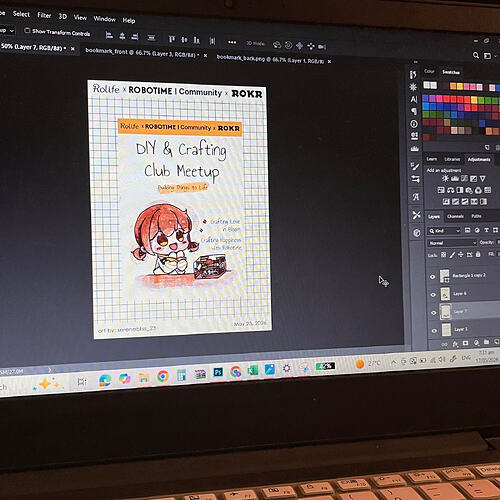The height and width of the screenshot is (500, 500).
Task: Add a Levels adjustment
Action: pyautogui.click(x=455, y=179)
